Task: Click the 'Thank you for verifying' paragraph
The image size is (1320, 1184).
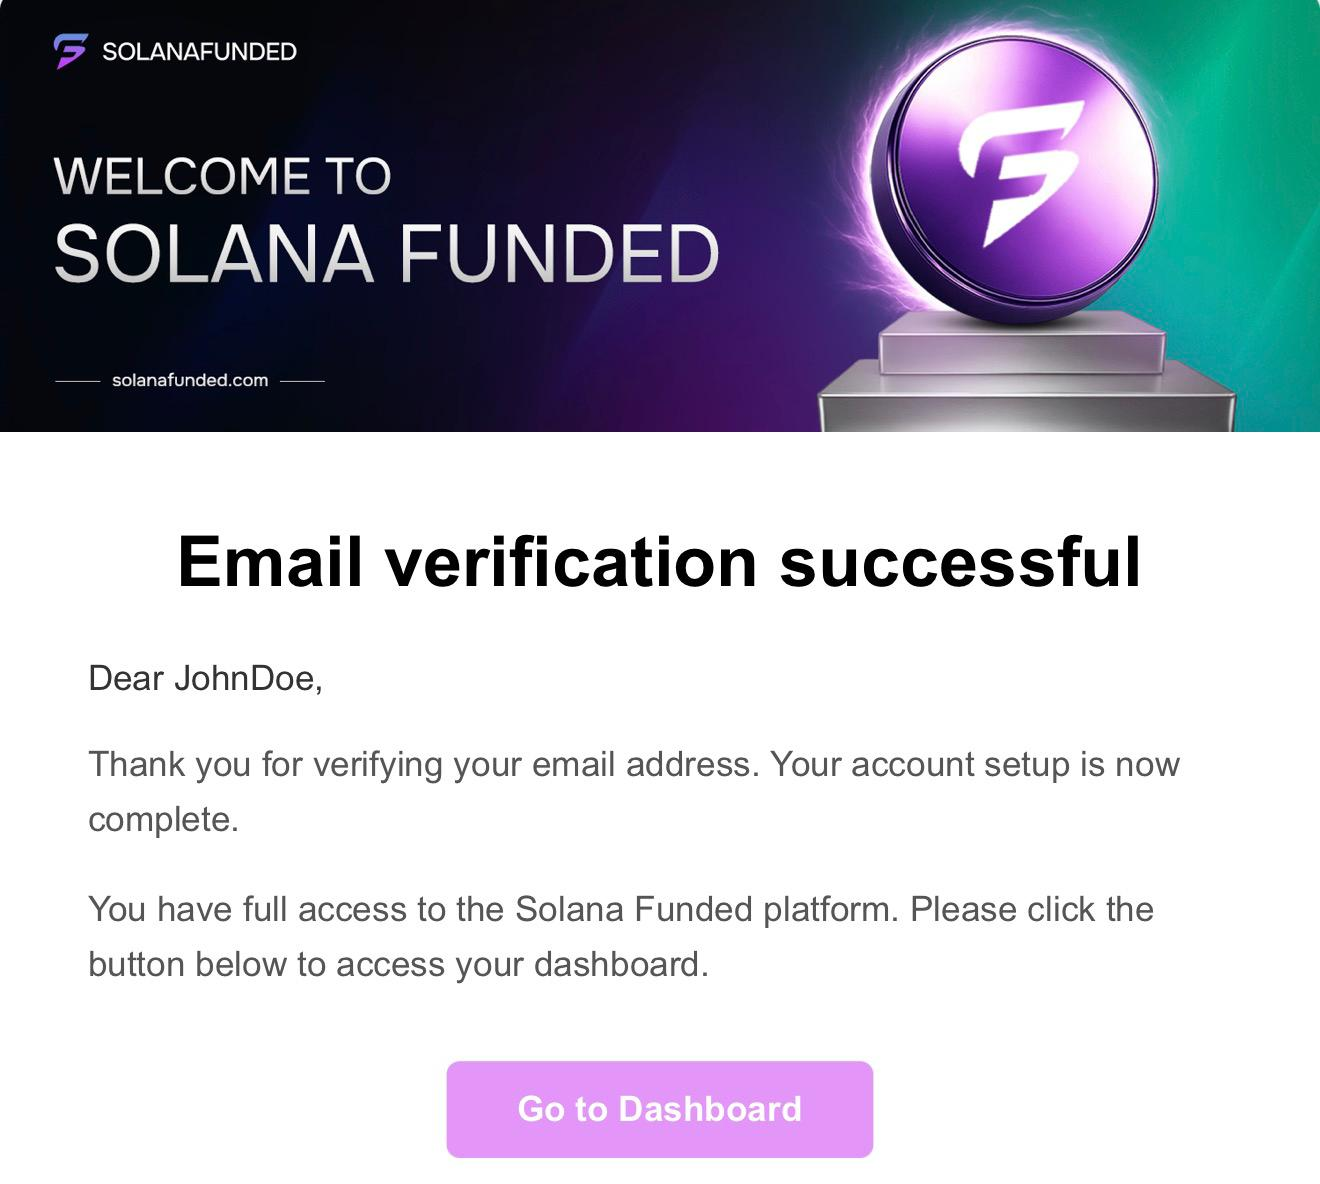Action: (633, 764)
